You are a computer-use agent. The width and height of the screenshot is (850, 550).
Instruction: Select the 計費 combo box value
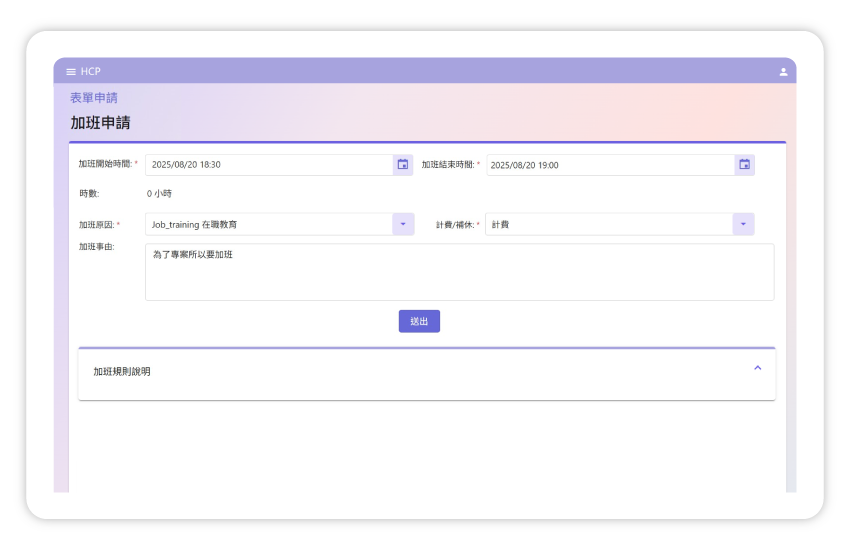(x=608, y=225)
